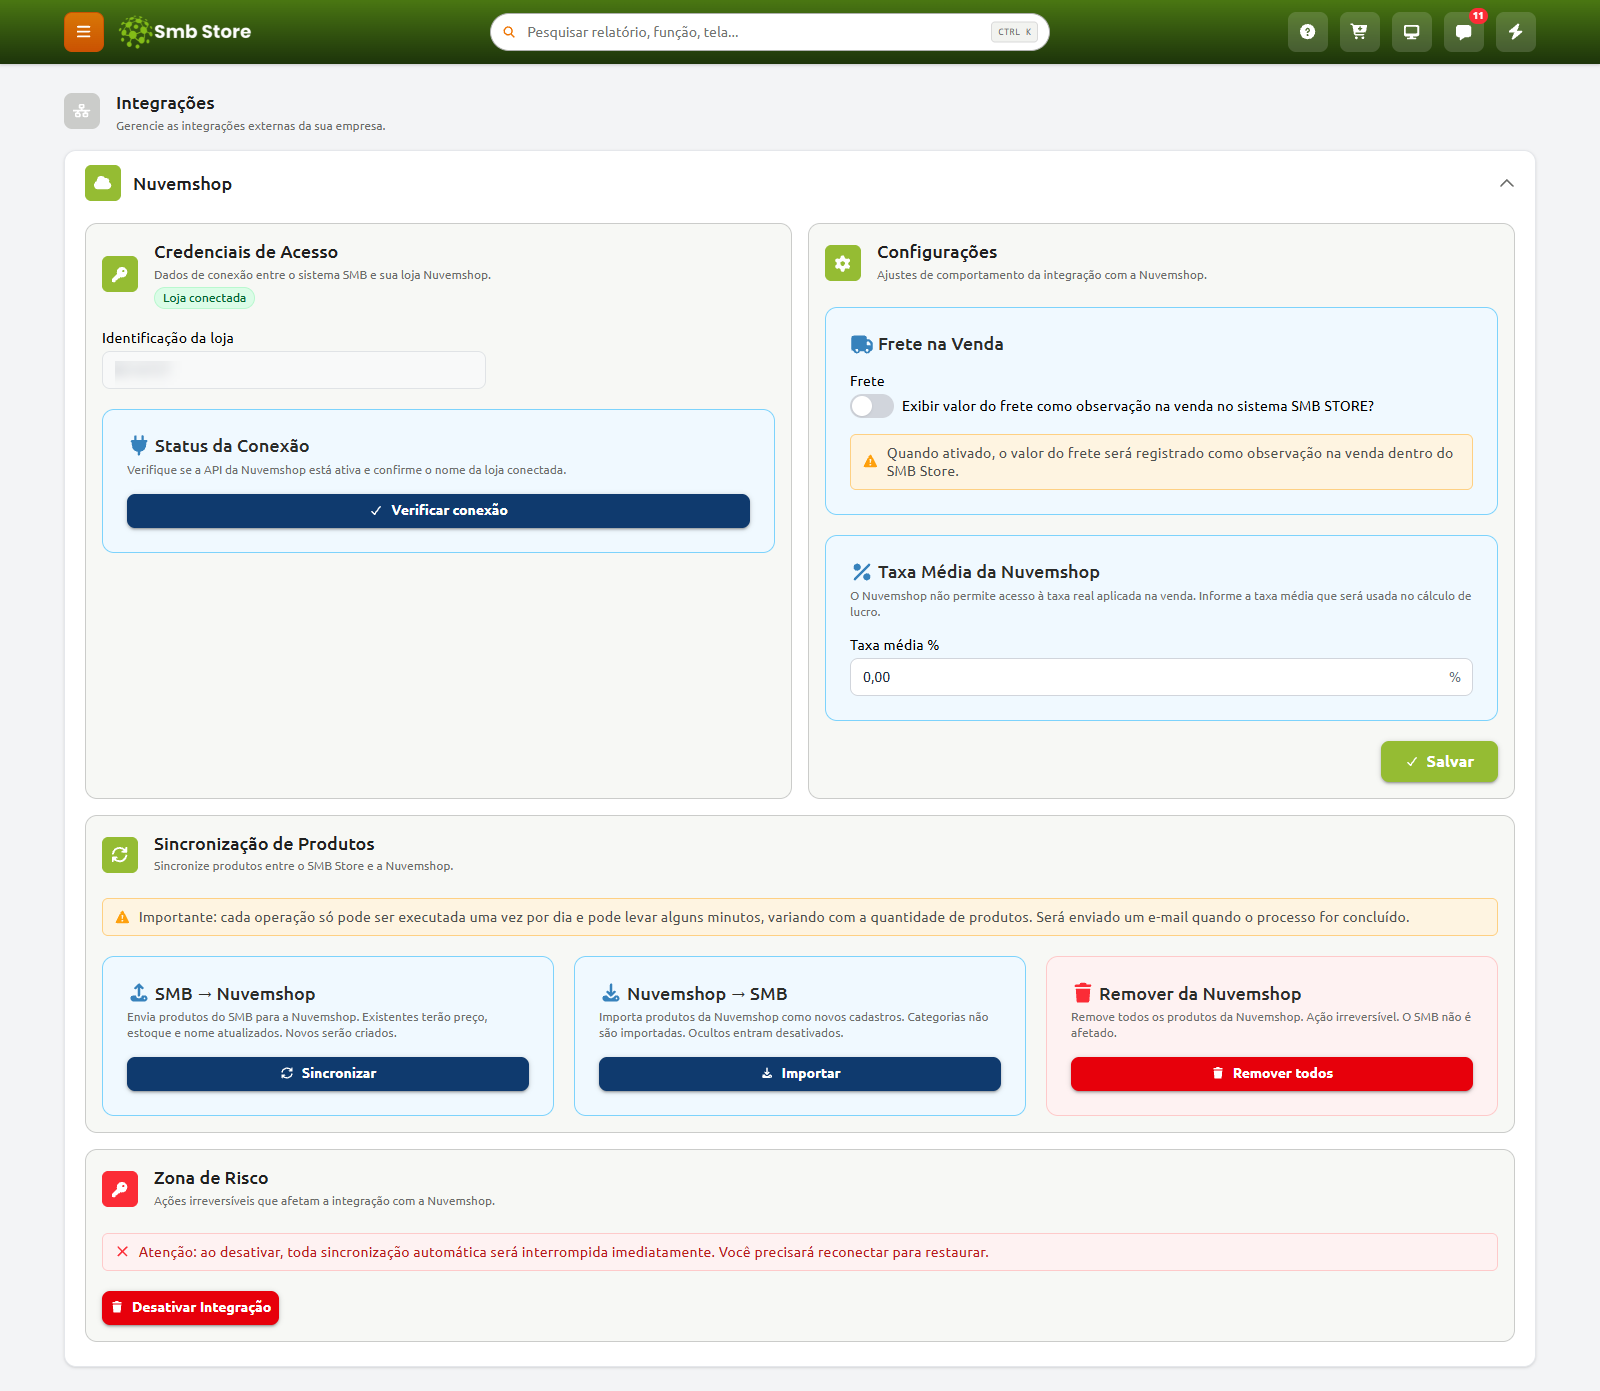Screen dimensions: 1600x1391
Task: Click the 'Importante: cada operação' notice
Action: [x=774, y=917]
